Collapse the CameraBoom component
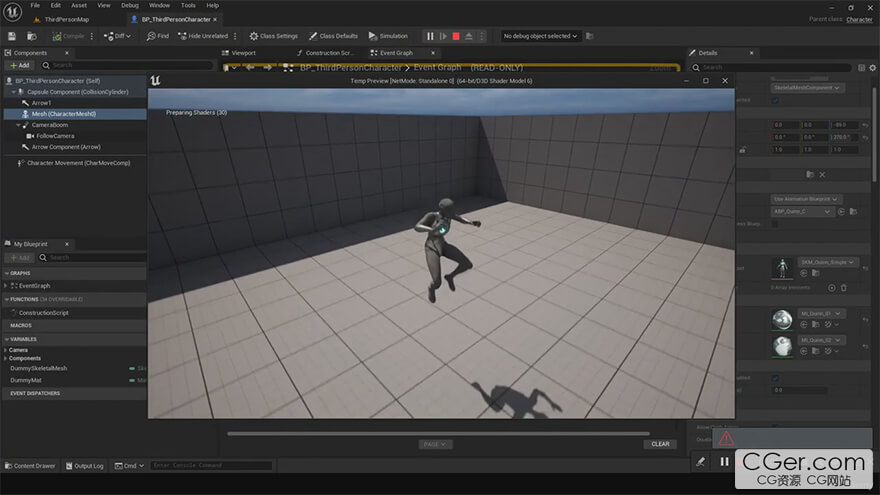The image size is (880, 495). coord(18,125)
